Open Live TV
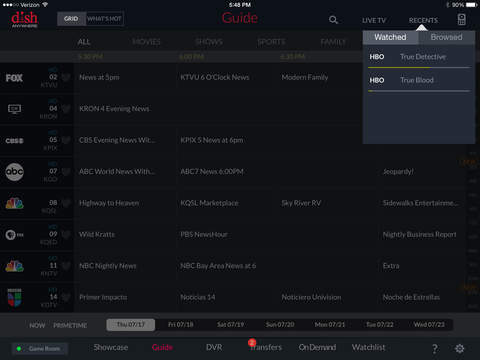Screen dimensions: 480x360 pos(374,20)
